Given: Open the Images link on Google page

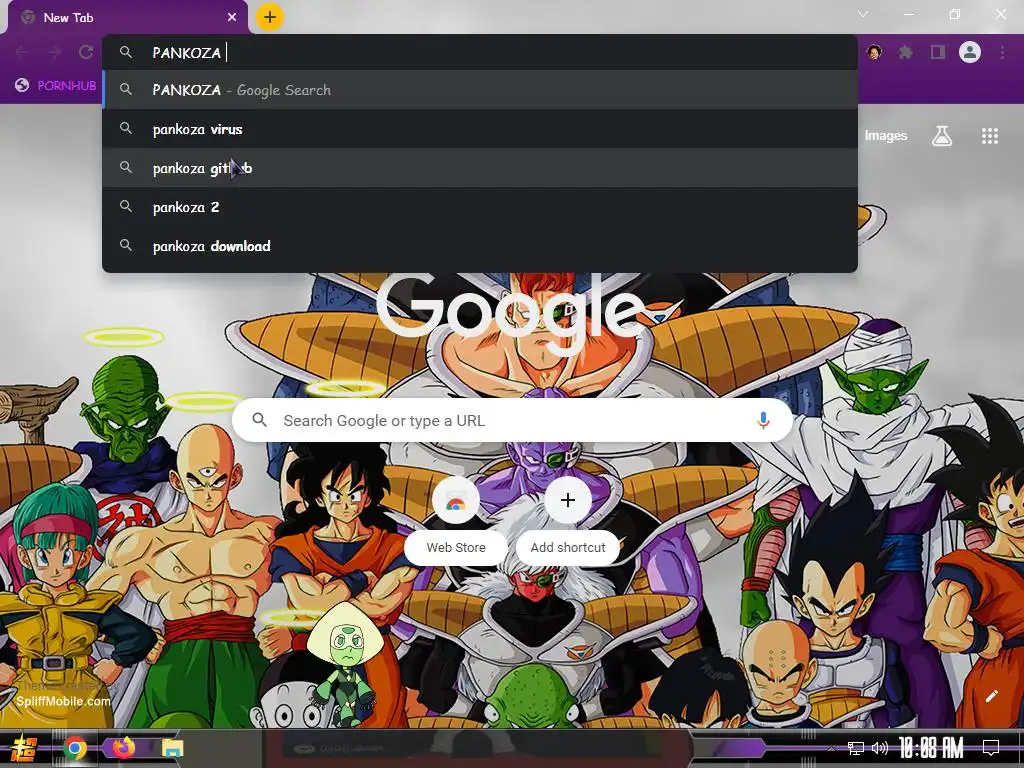Looking at the screenshot, I should [x=886, y=136].
